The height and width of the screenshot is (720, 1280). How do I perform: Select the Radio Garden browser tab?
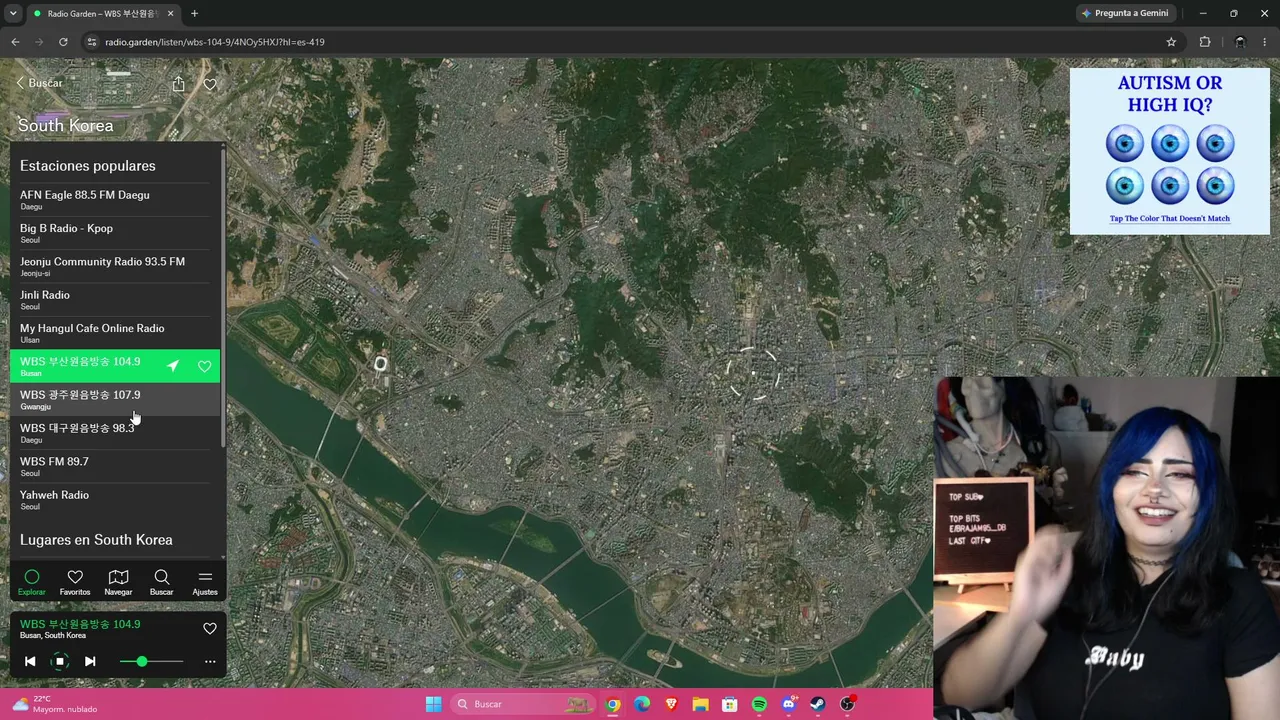pyautogui.click(x=103, y=14)
